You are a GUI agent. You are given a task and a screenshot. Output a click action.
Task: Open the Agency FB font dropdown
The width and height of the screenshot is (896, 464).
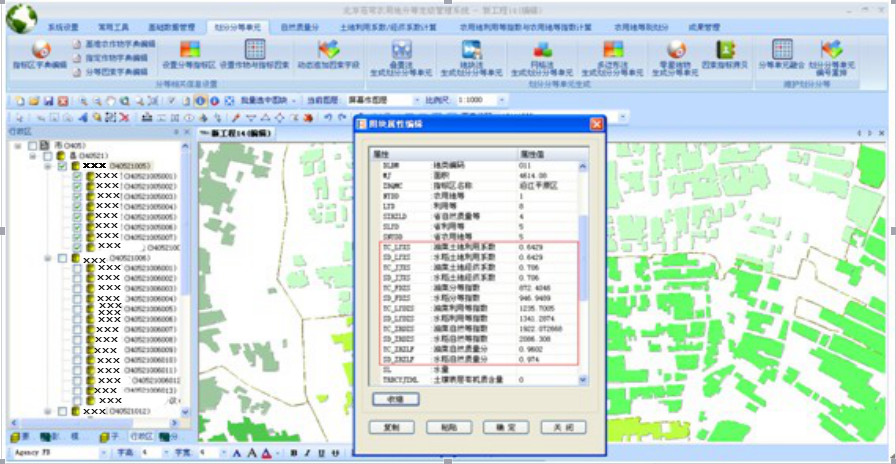tap(97, 453)
